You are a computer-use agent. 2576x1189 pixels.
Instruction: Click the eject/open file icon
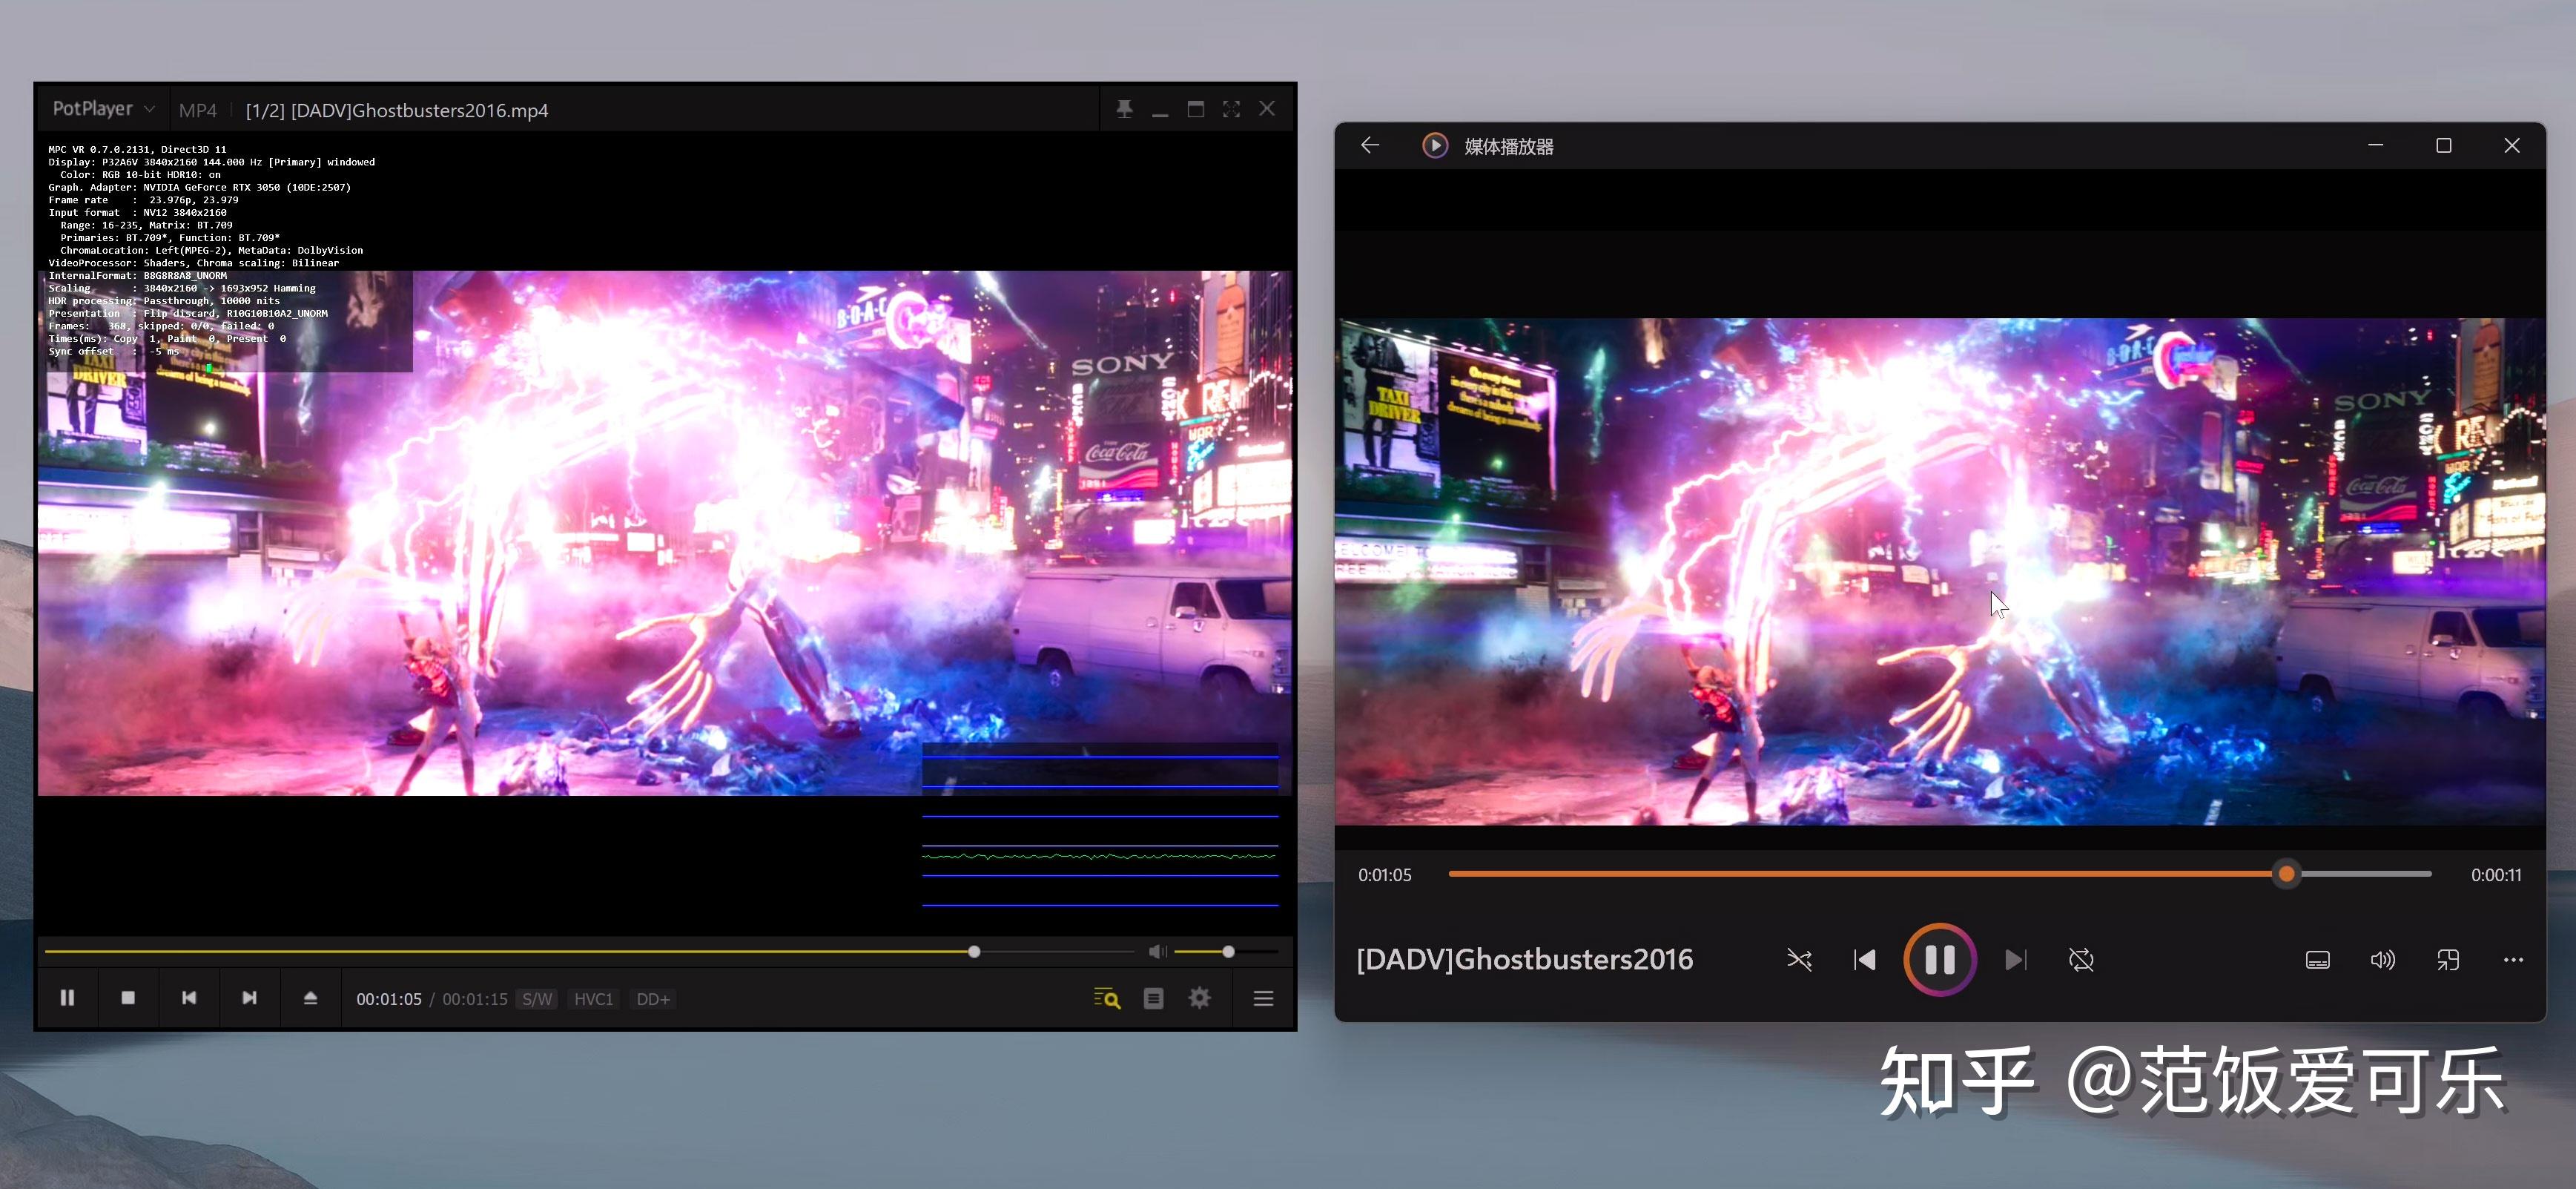[x=310, y=998]
